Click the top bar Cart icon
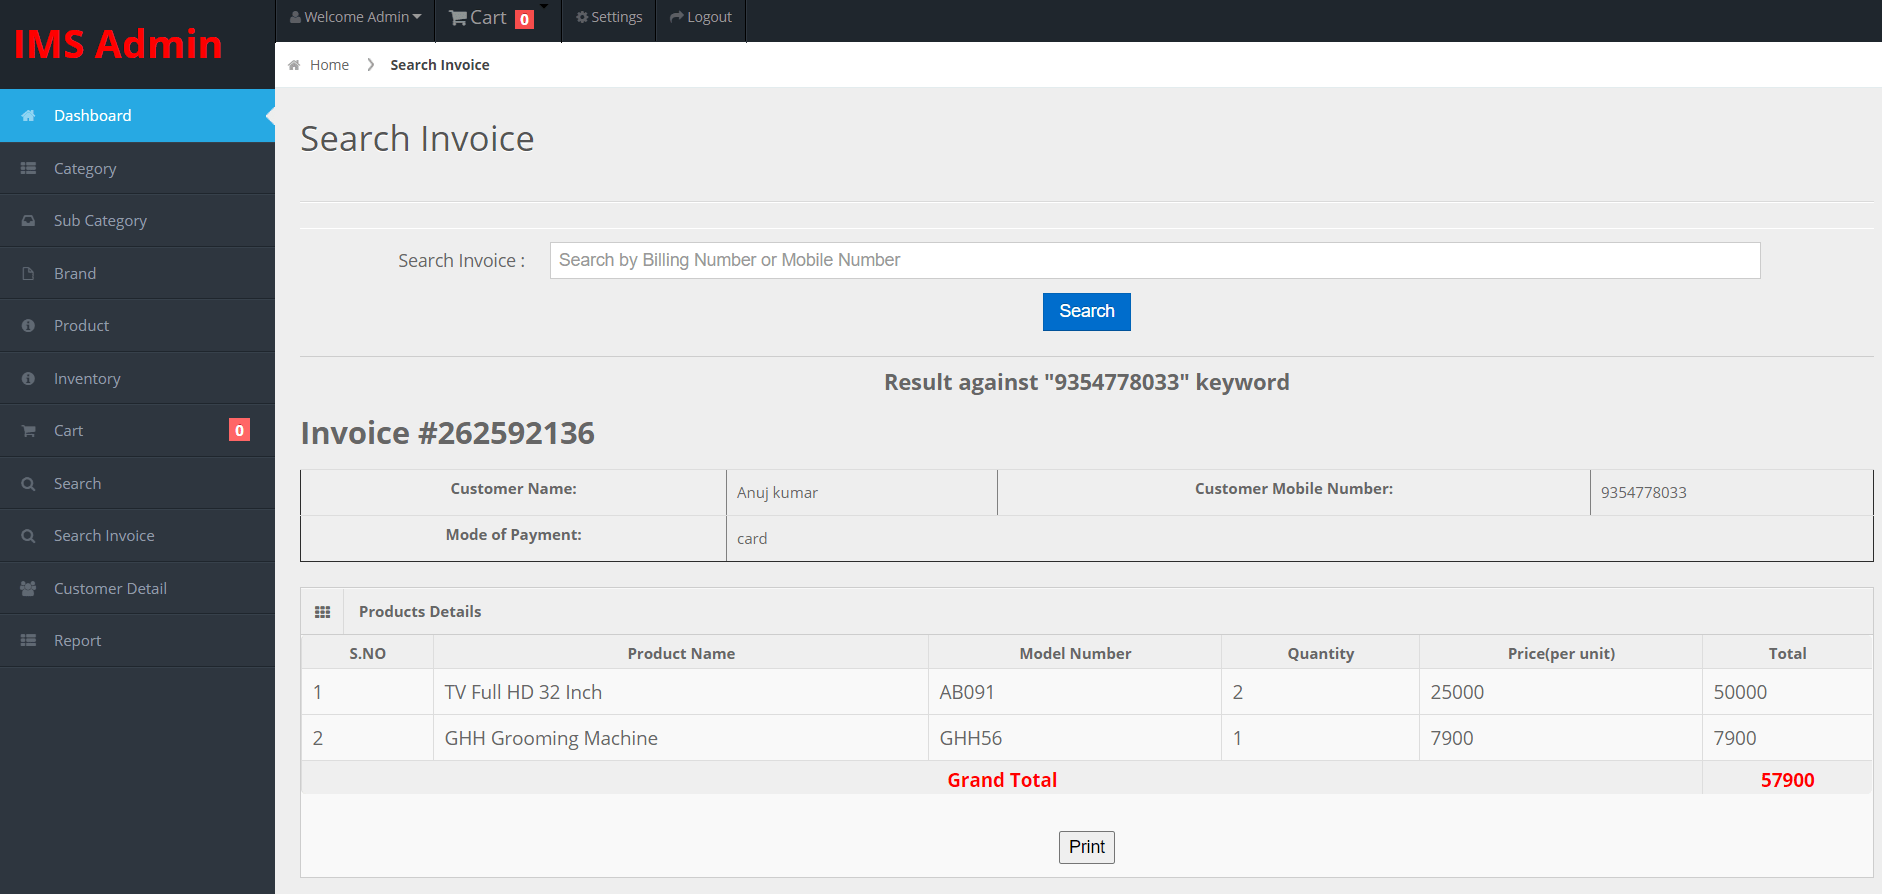The image size is (1882, 894). click(458, 18)
